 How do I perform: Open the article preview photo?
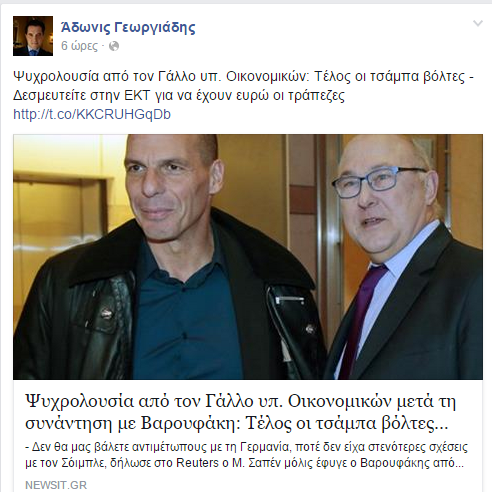[x=248, y=257]
